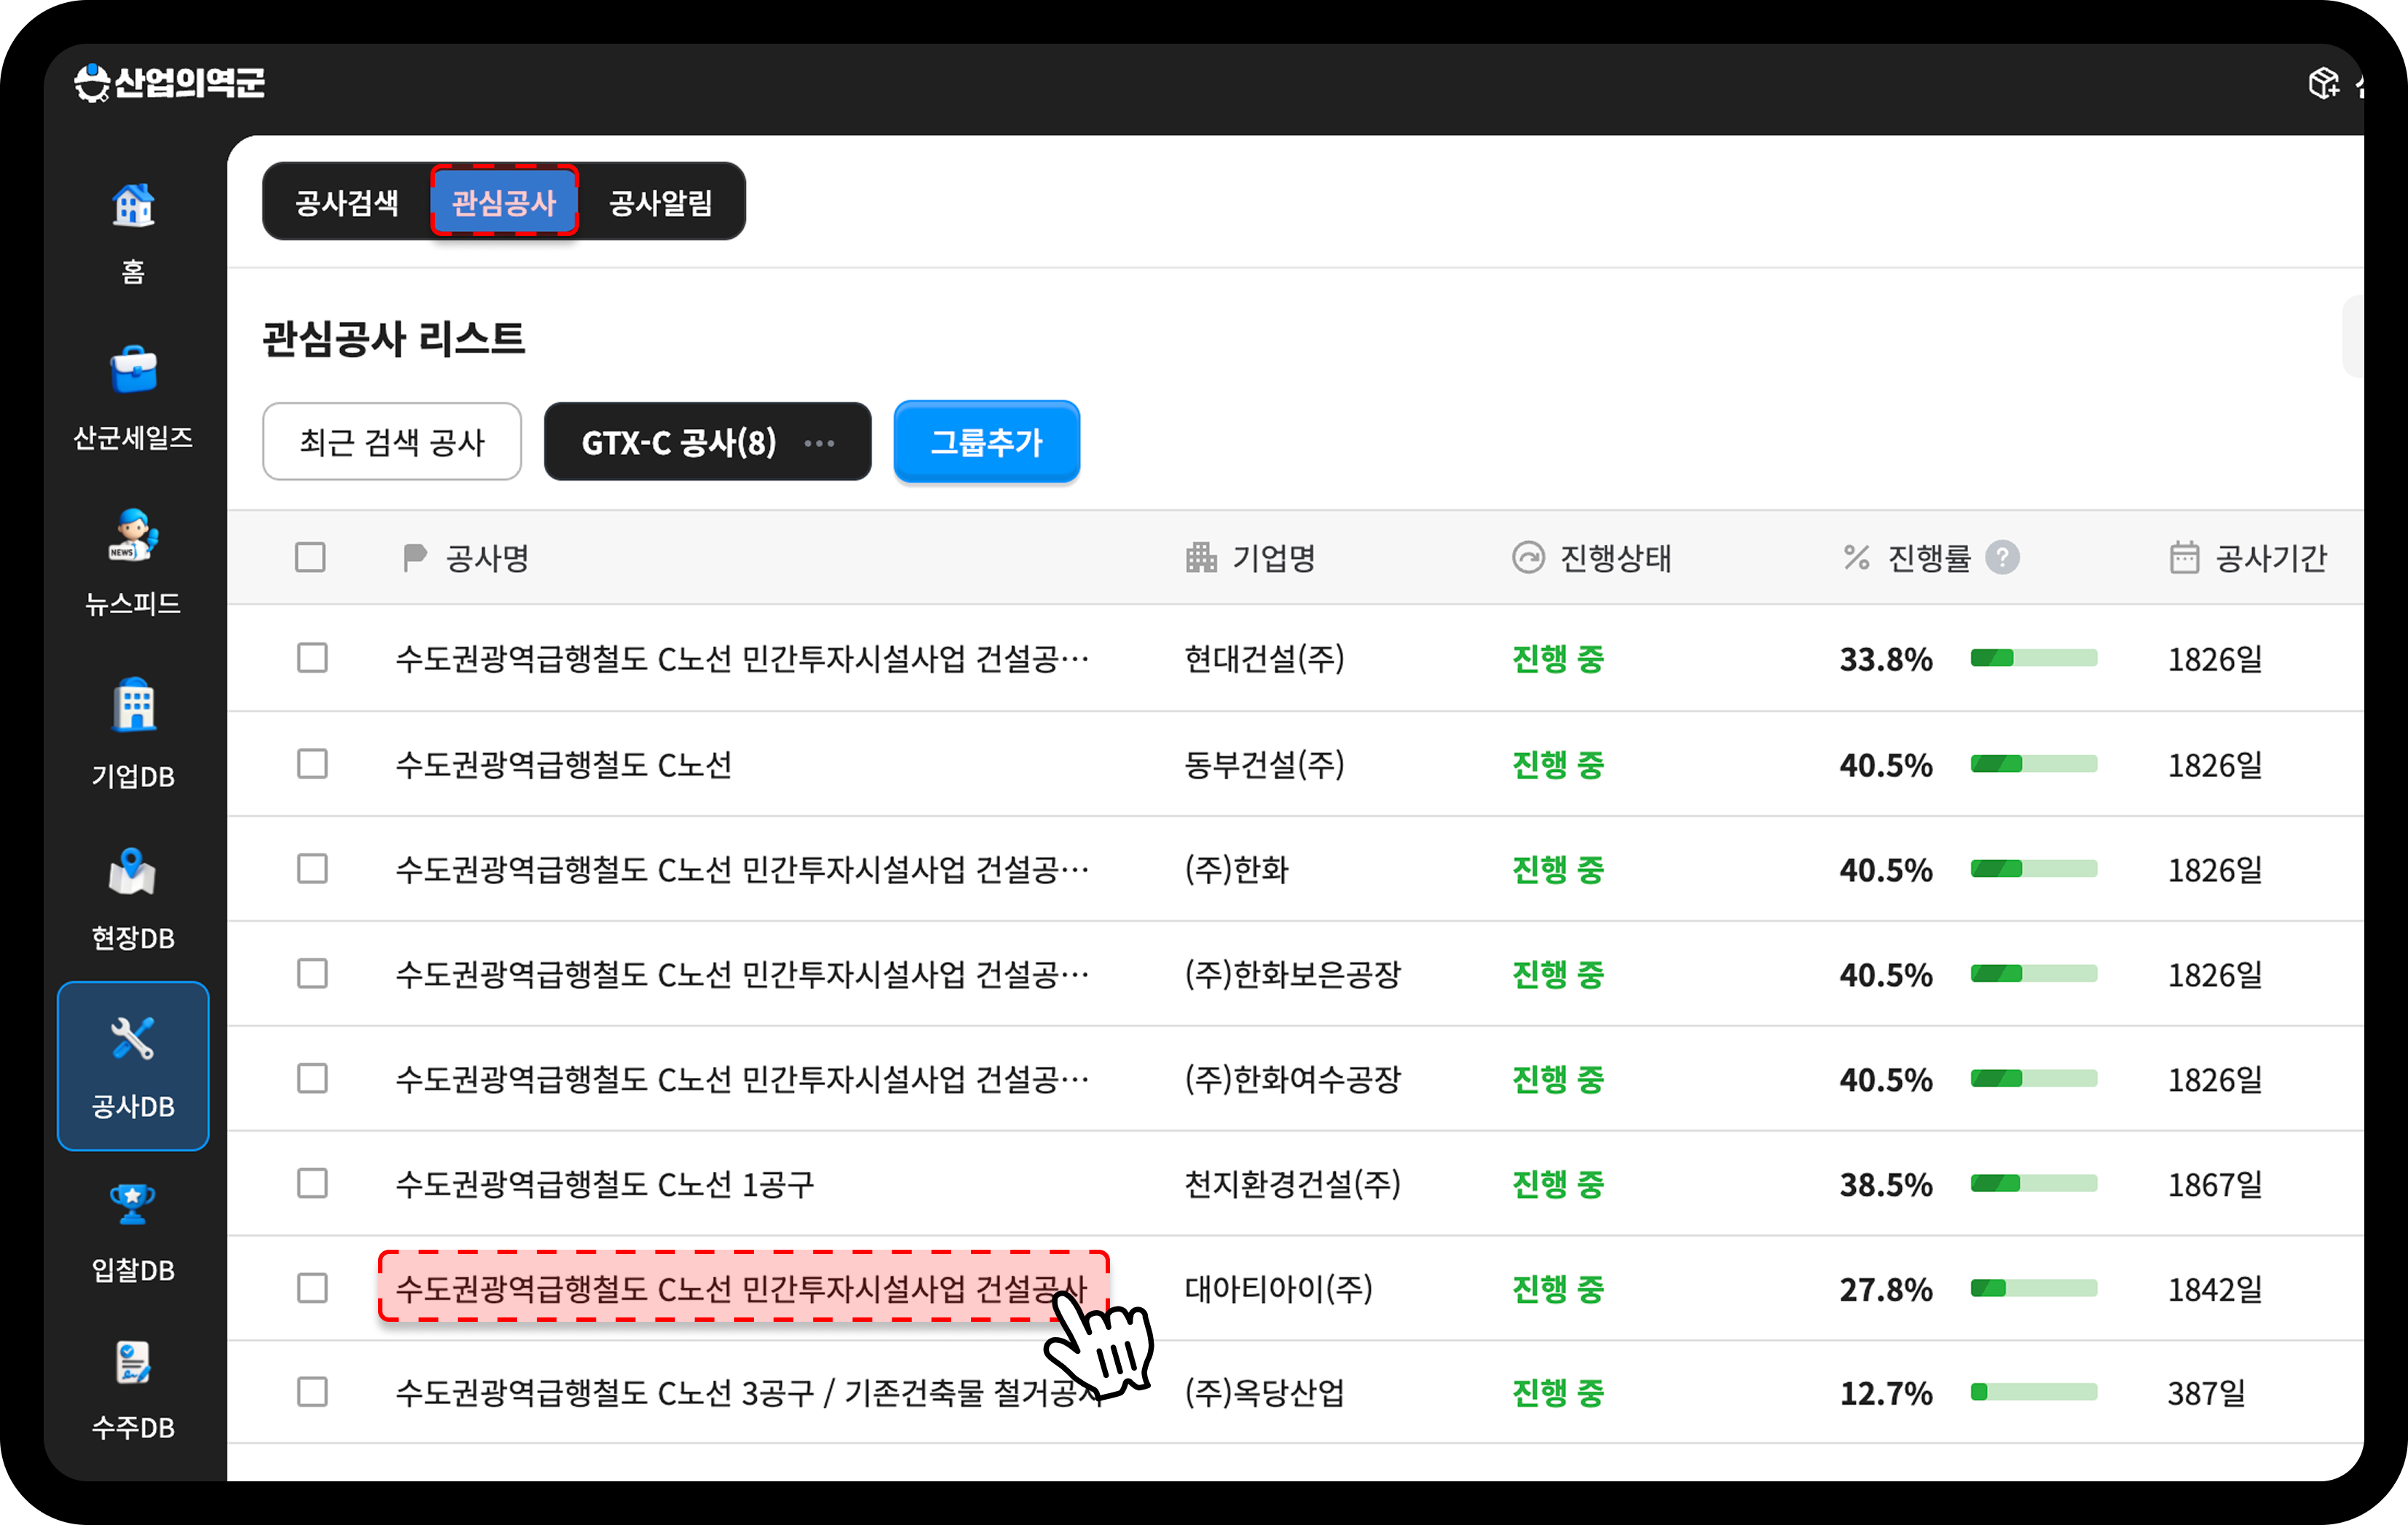This screenshot has height=1525, width=2408.
Task: Click the 387일 duration cell
Action: (2207, 1393)
